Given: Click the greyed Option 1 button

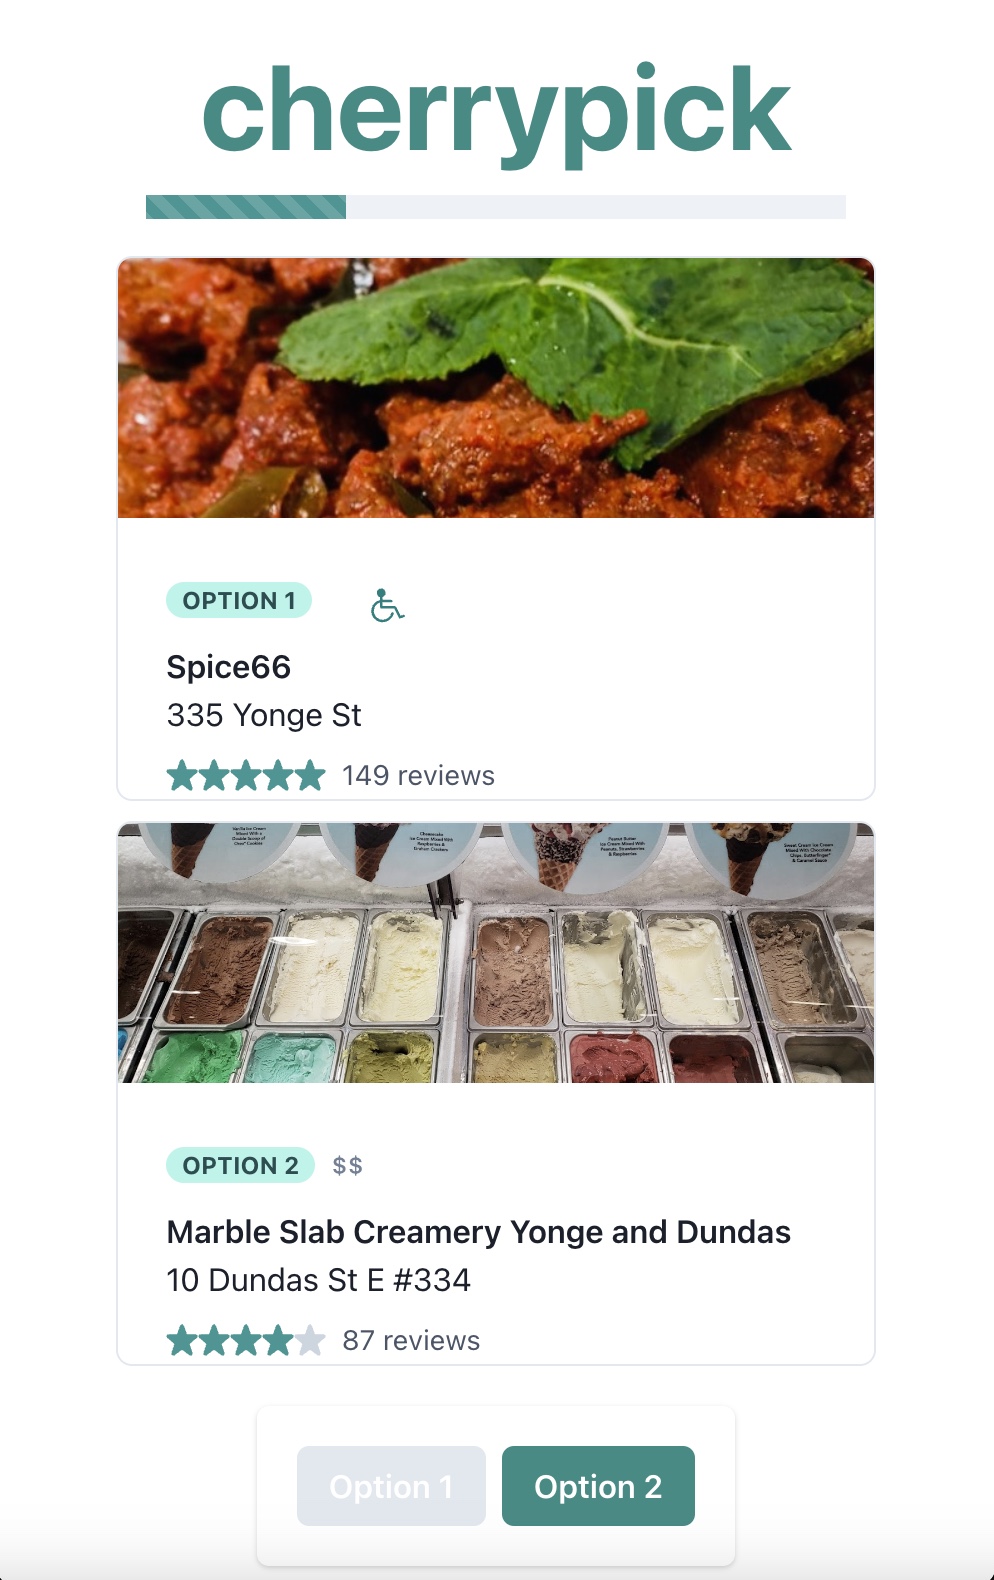Looking at the screenshot, I should (391, 1486).
